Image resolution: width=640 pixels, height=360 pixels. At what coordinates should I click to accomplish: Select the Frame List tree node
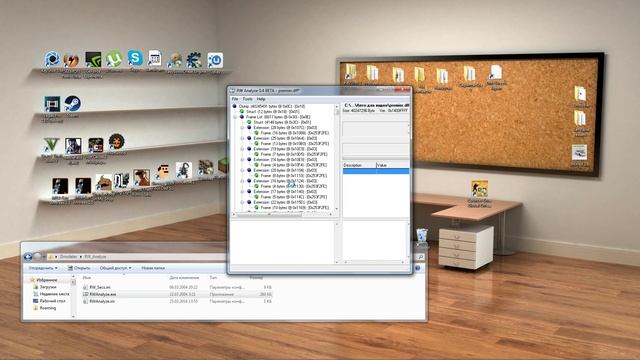coord(278,117)
